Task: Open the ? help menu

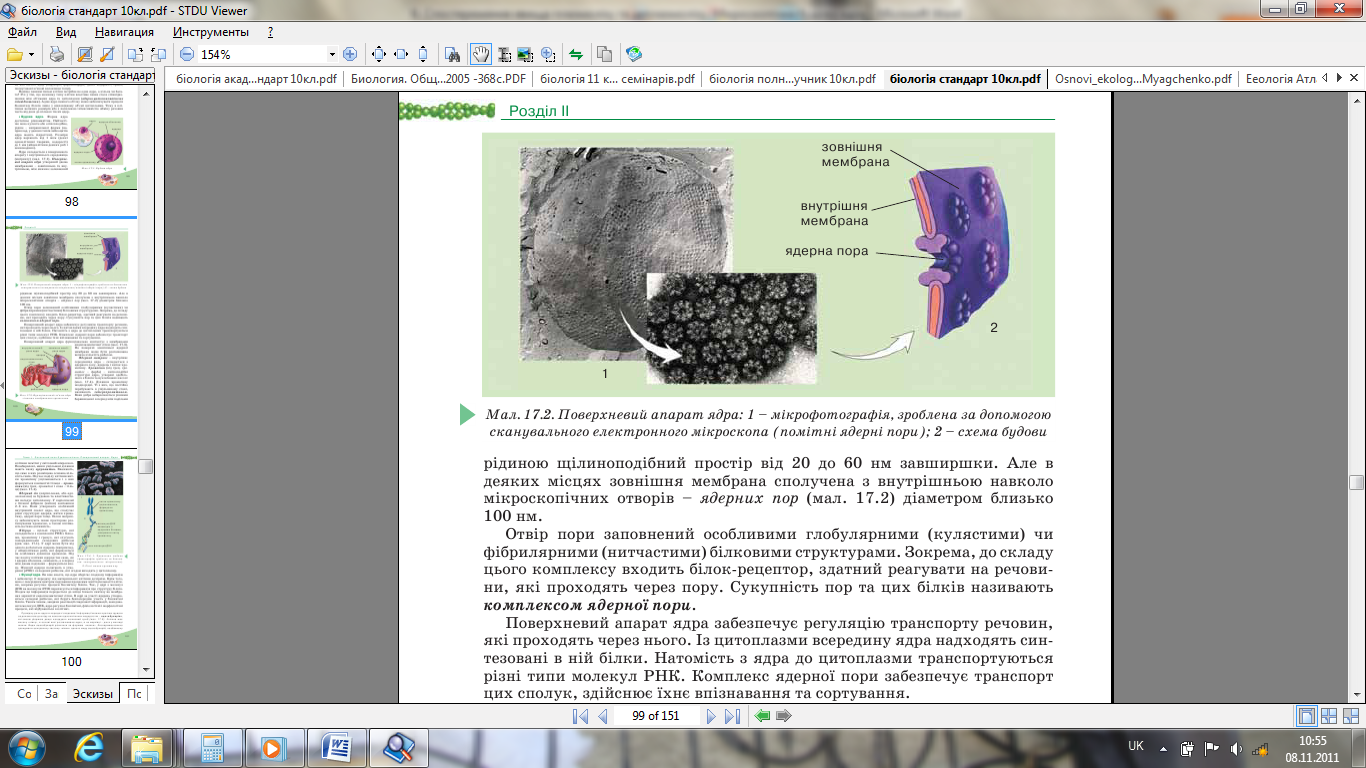Action: [x=270, y=32]
